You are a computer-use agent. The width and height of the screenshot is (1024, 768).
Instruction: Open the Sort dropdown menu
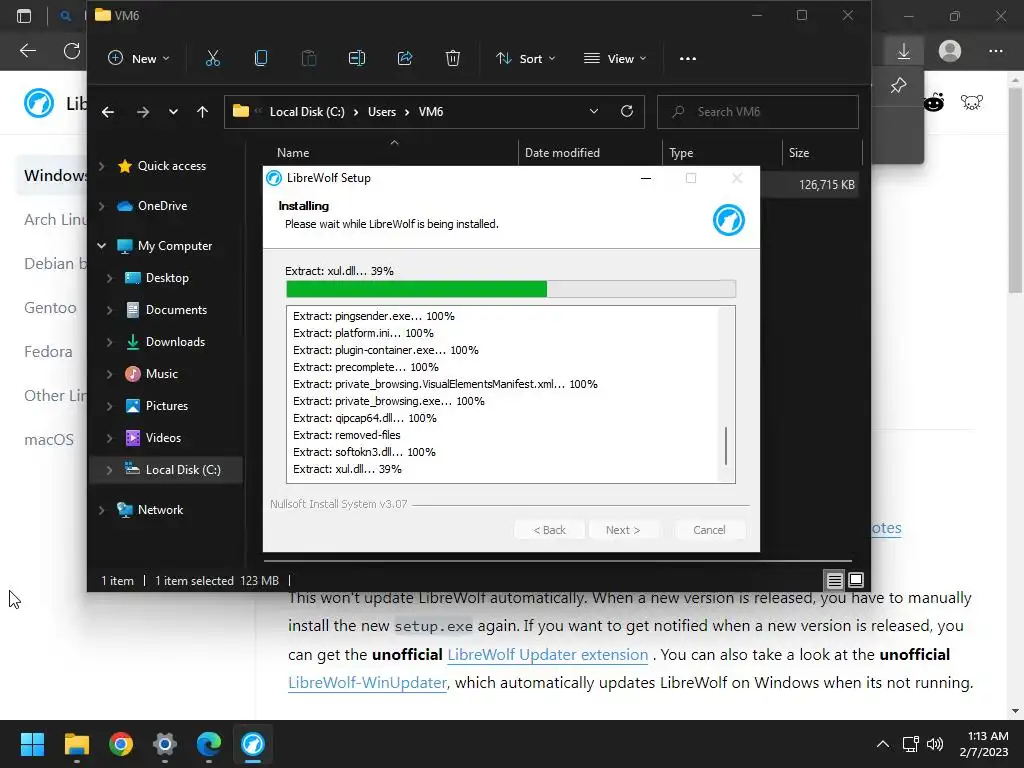[x=526, y=59]
